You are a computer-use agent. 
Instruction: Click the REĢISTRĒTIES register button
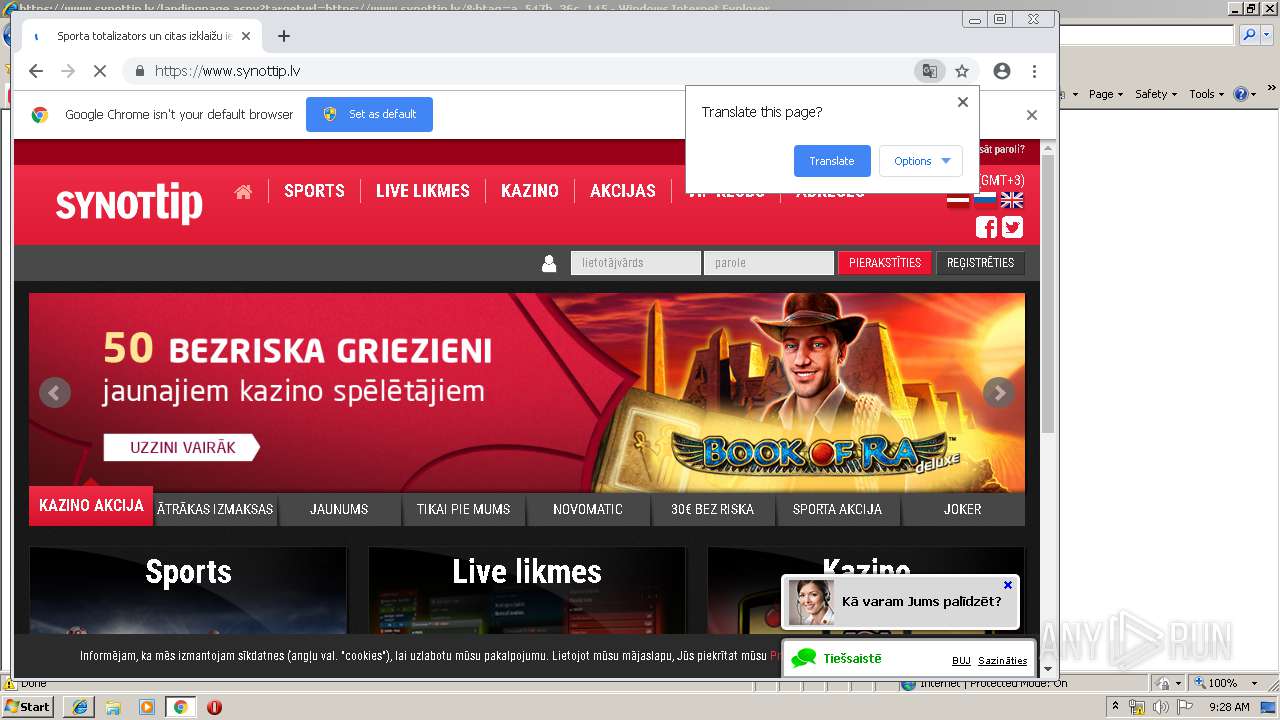click(x=980, y=263)
